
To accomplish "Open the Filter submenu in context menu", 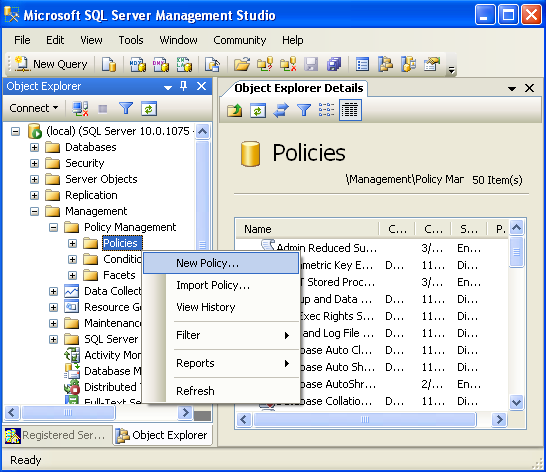I will (221, 335).
